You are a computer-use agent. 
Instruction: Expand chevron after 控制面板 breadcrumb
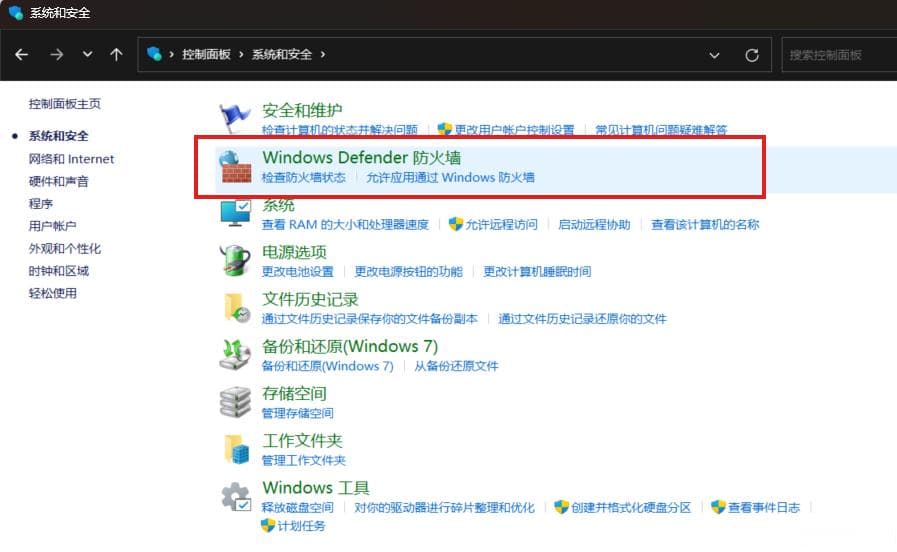point(241,54)
